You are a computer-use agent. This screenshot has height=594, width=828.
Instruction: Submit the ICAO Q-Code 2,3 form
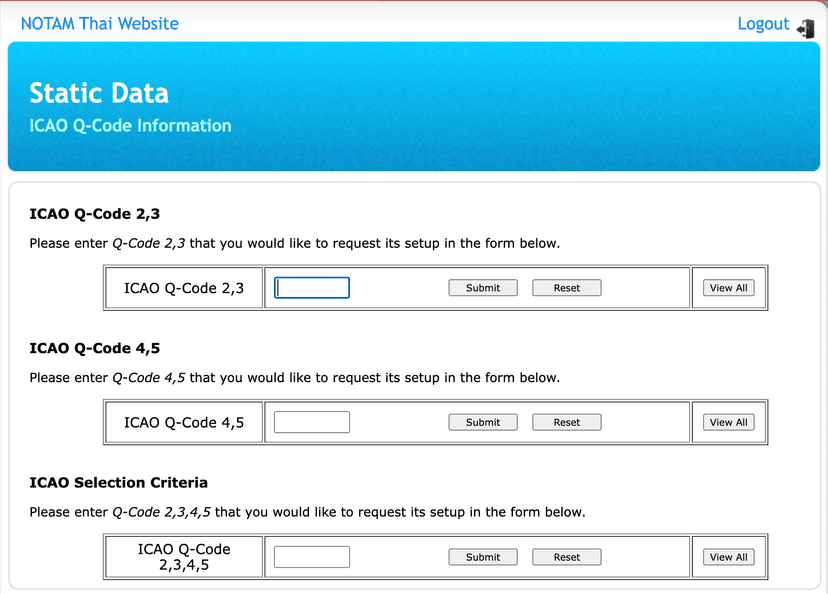[483, 288]
